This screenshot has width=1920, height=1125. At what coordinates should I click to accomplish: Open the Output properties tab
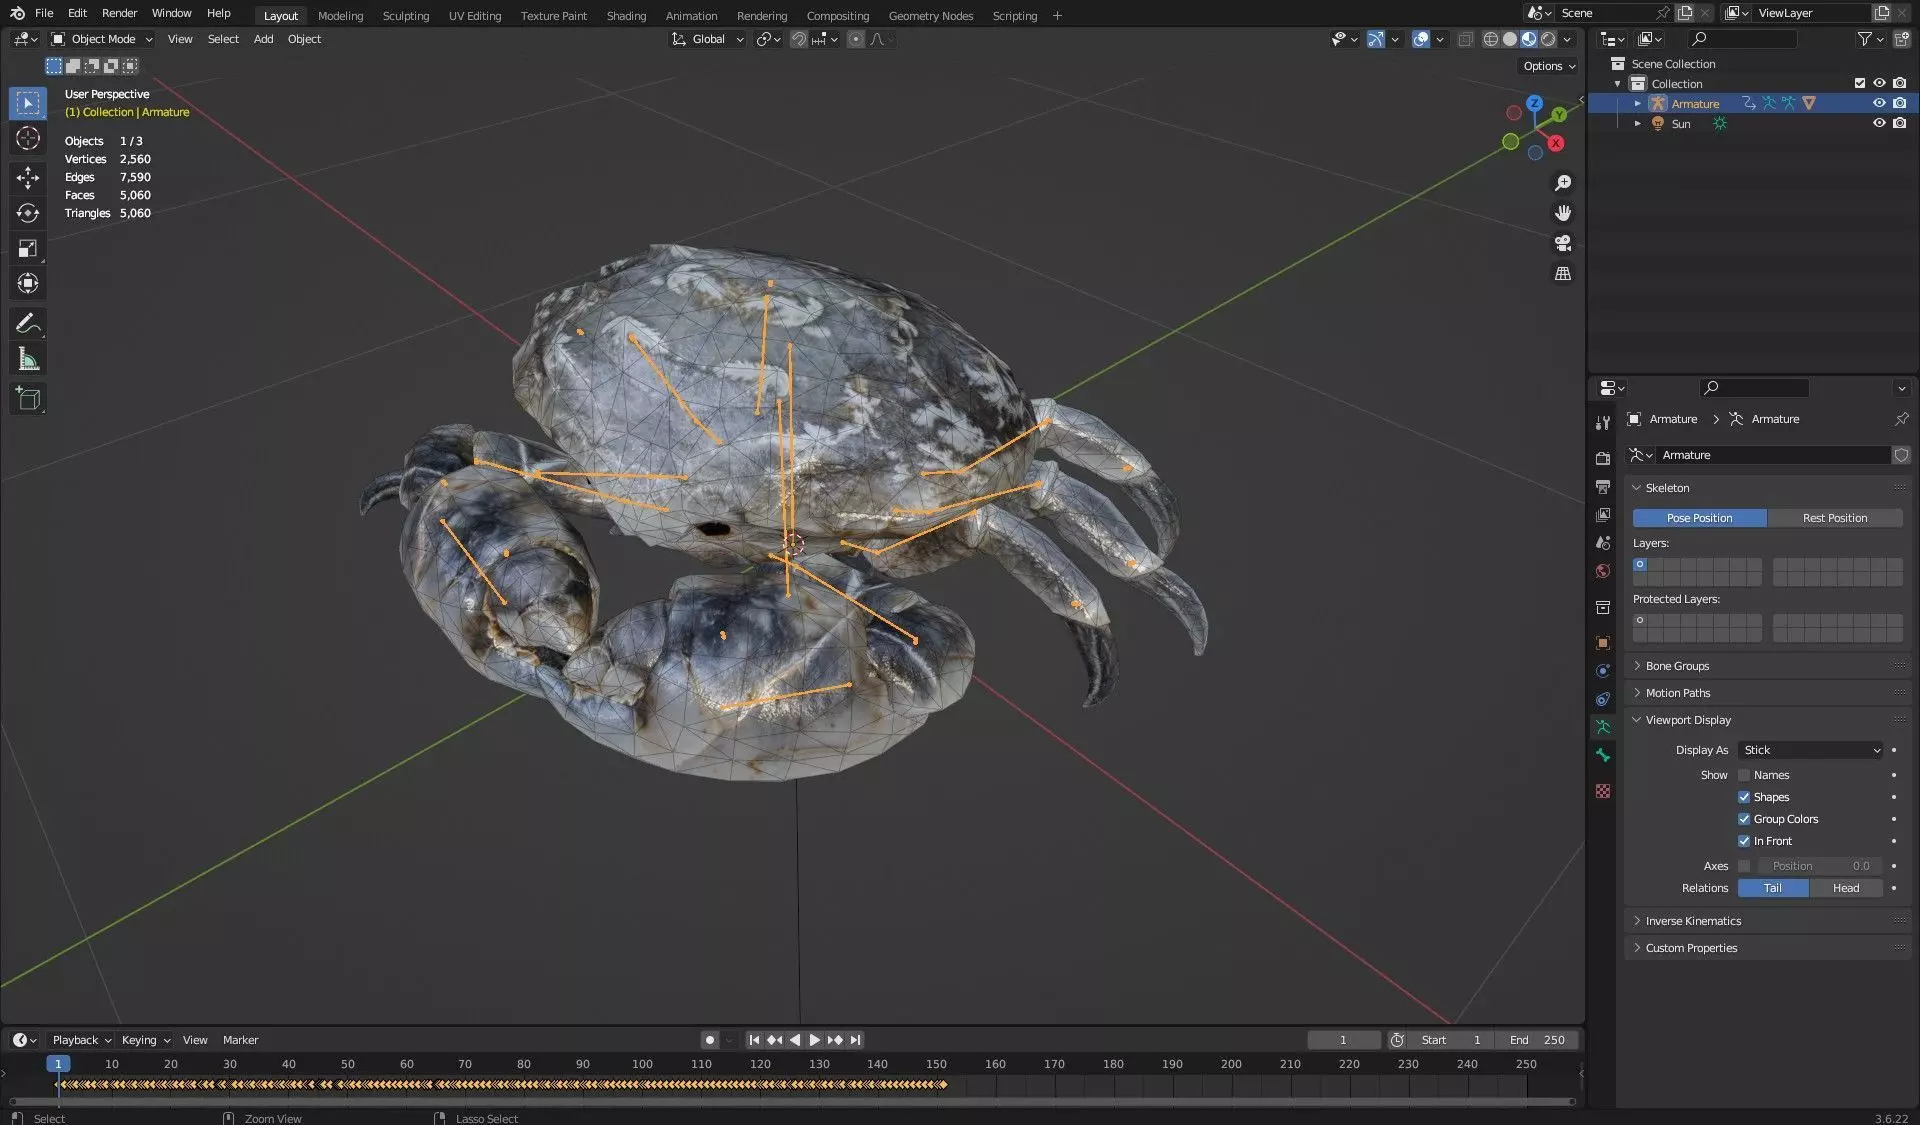point(1603,486)
